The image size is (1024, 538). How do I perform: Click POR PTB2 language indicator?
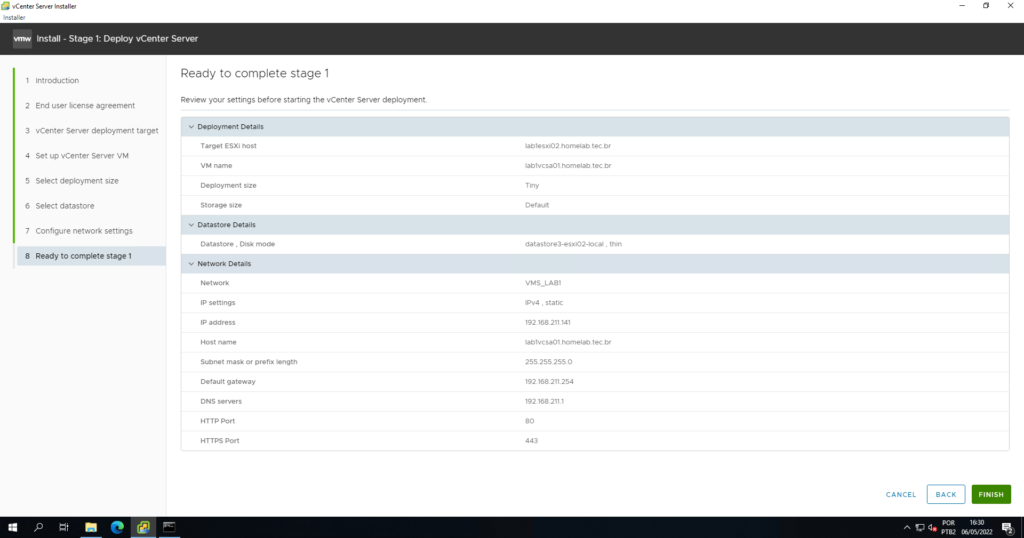pyautogui.click(x=948, y=528)
